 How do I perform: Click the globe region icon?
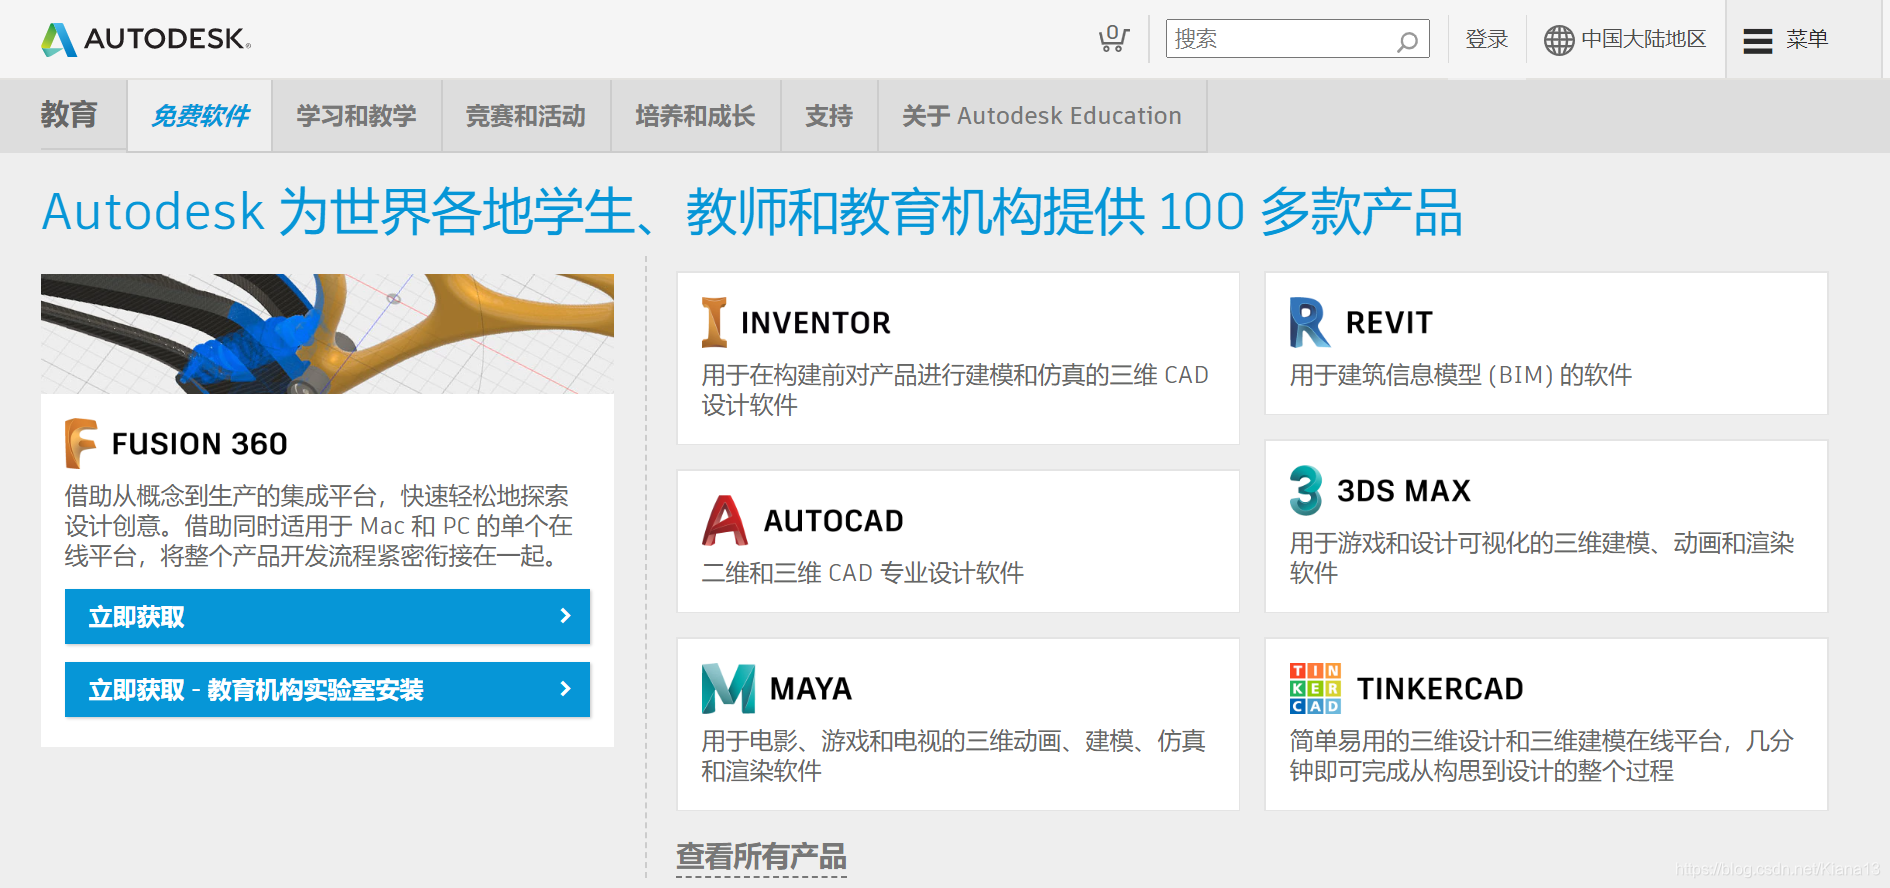pyautogui.click(x=1558, y=40)
